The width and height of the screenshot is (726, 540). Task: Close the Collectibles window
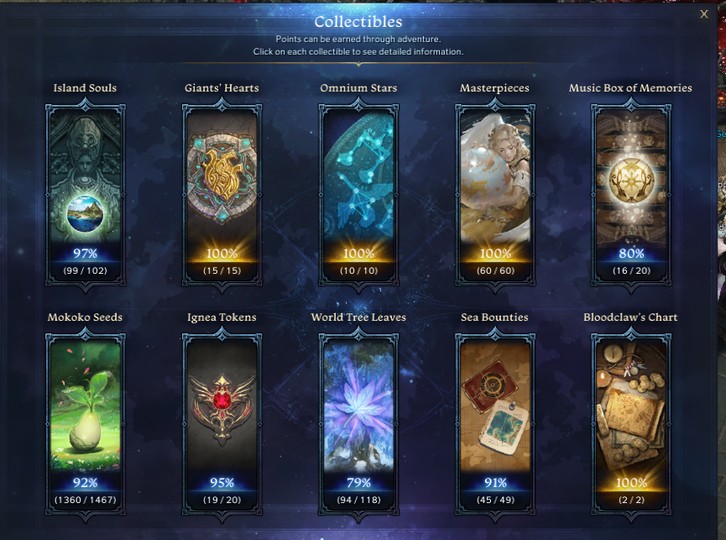coord(704,14)
